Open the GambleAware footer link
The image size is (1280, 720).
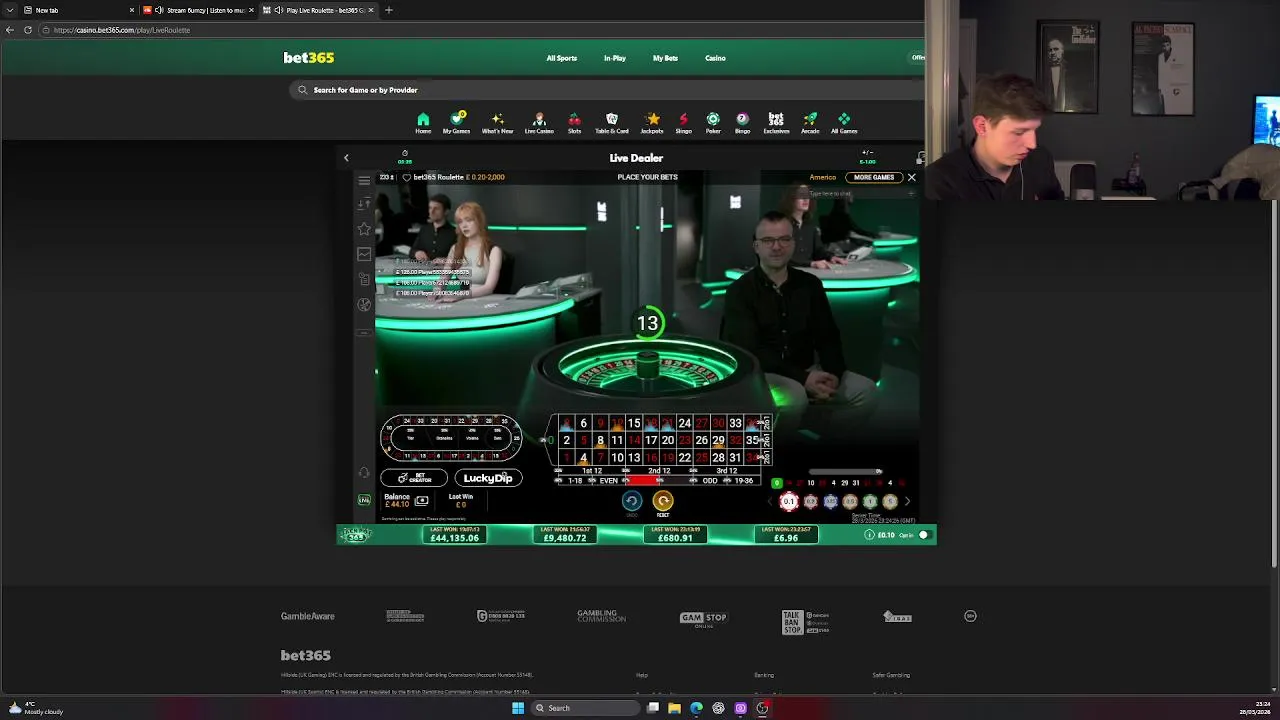(308, 616)
